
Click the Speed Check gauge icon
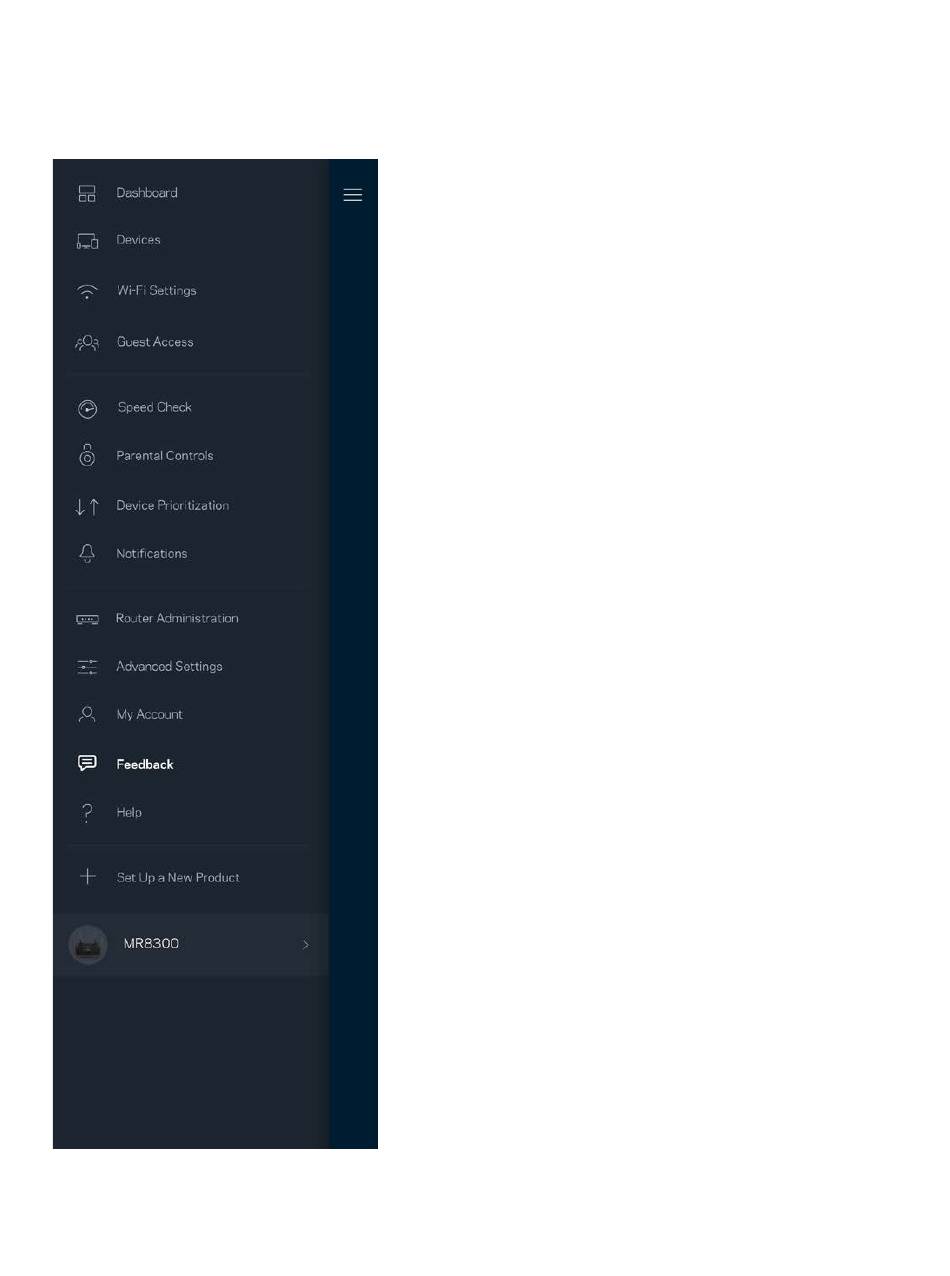[x=87, y=408]
